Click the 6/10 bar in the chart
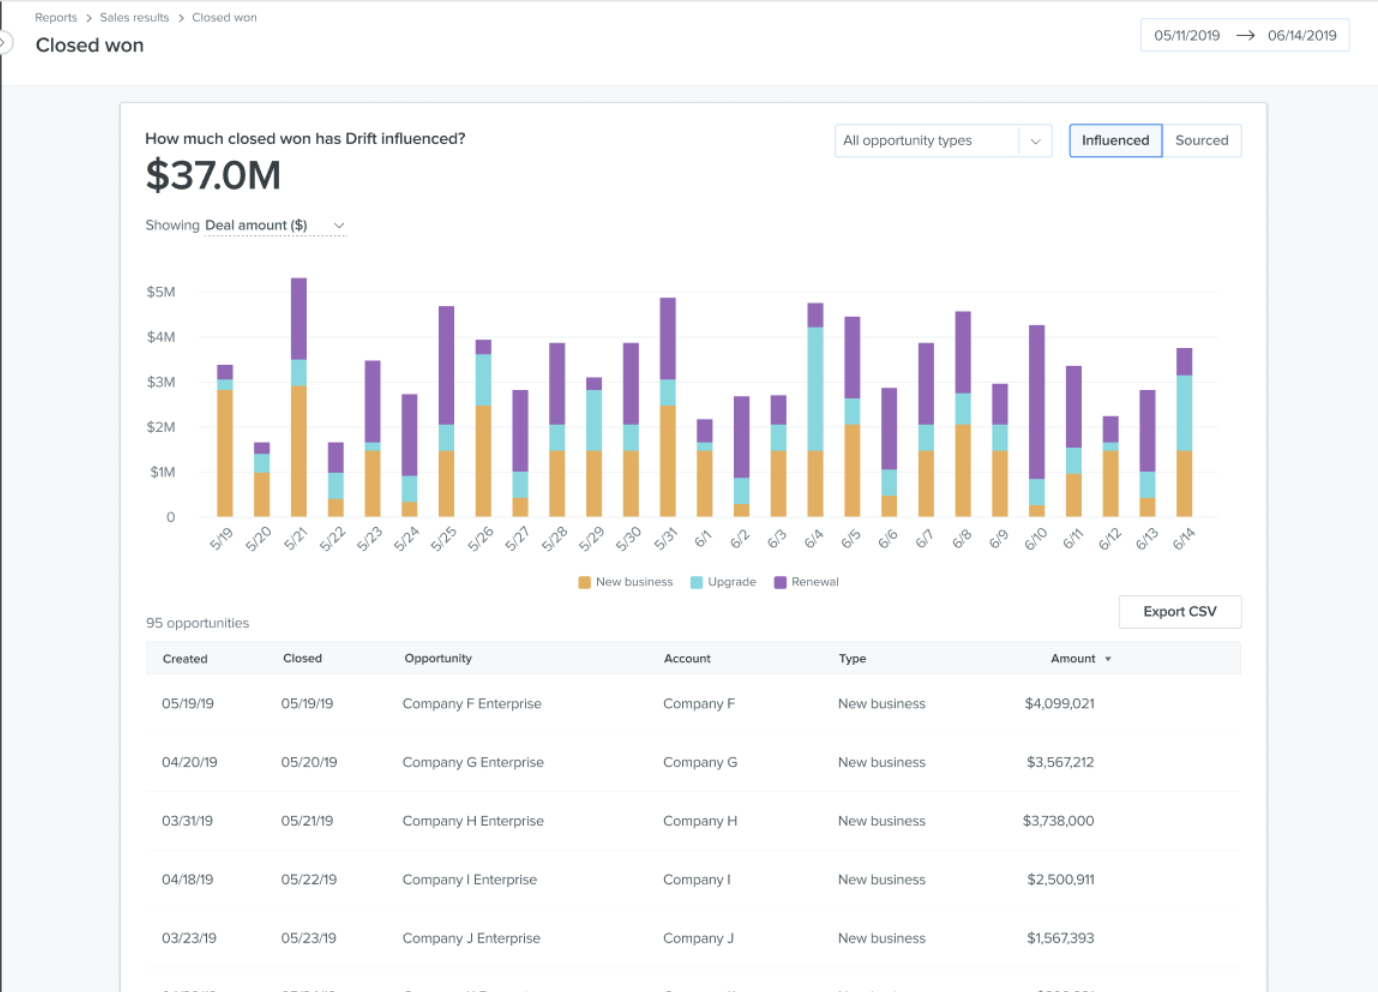 (x=1037, y=421)
